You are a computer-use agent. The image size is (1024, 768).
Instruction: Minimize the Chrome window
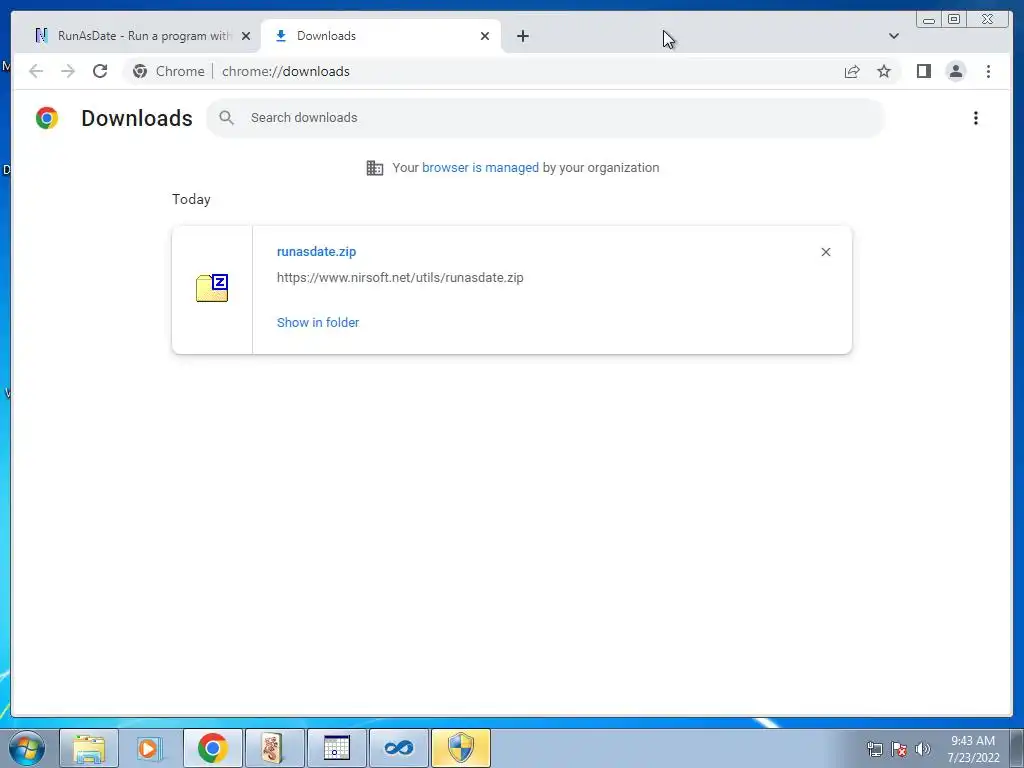[928, 20]
